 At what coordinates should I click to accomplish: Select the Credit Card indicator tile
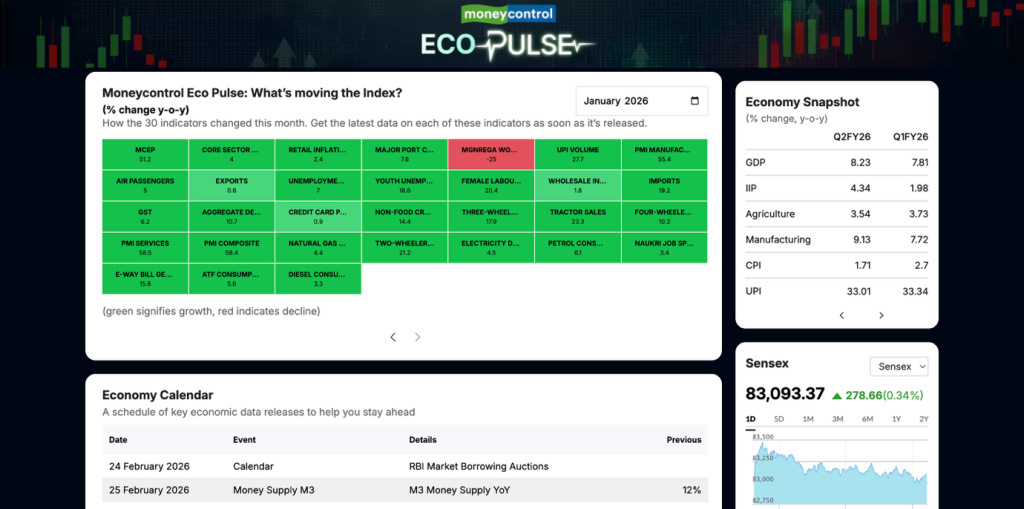tap(318, 216)
